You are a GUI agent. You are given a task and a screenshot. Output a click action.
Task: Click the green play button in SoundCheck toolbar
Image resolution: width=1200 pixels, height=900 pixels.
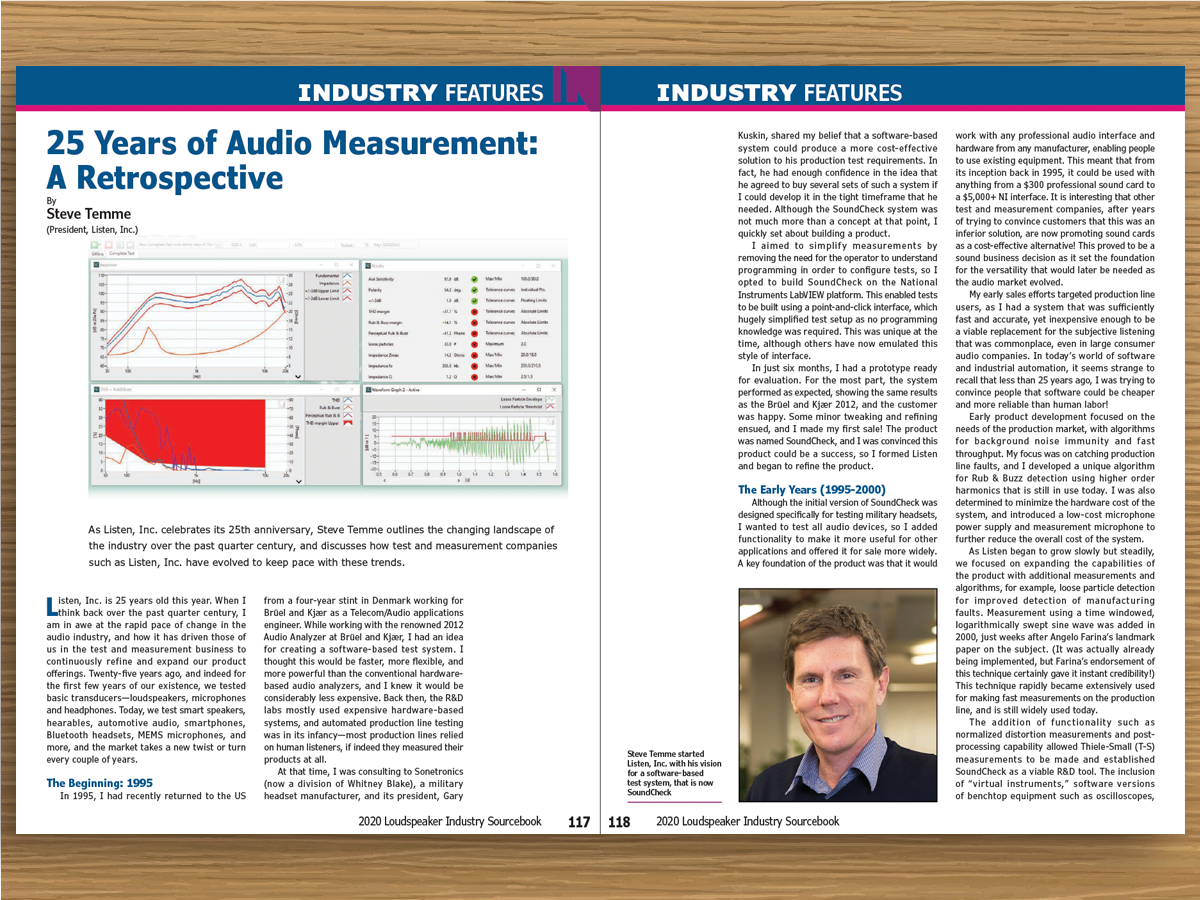(93, 244)
